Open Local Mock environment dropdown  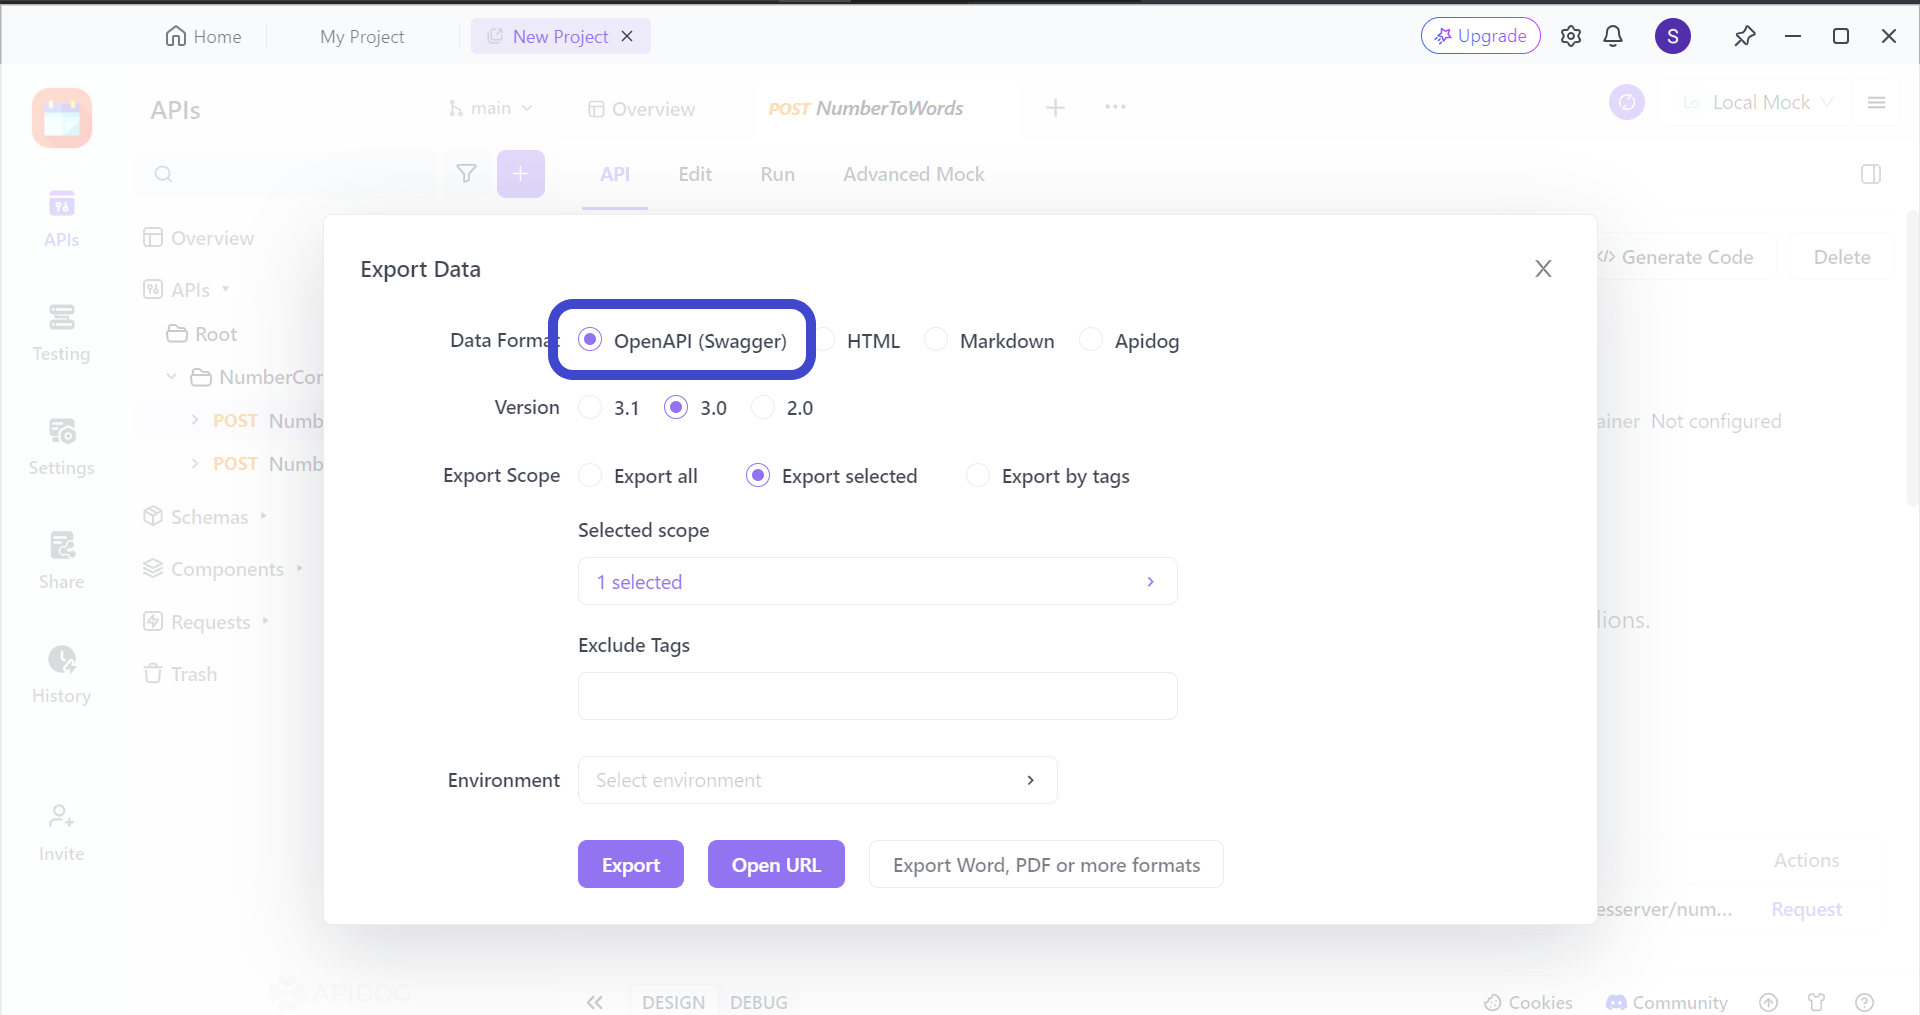1758,102
